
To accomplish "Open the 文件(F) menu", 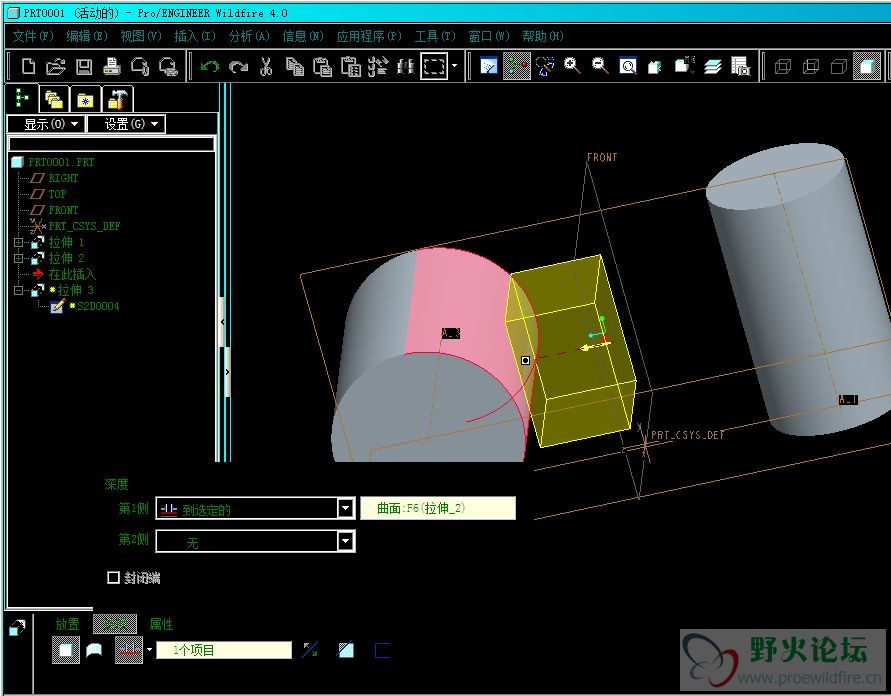I will [x=33, y=36].
